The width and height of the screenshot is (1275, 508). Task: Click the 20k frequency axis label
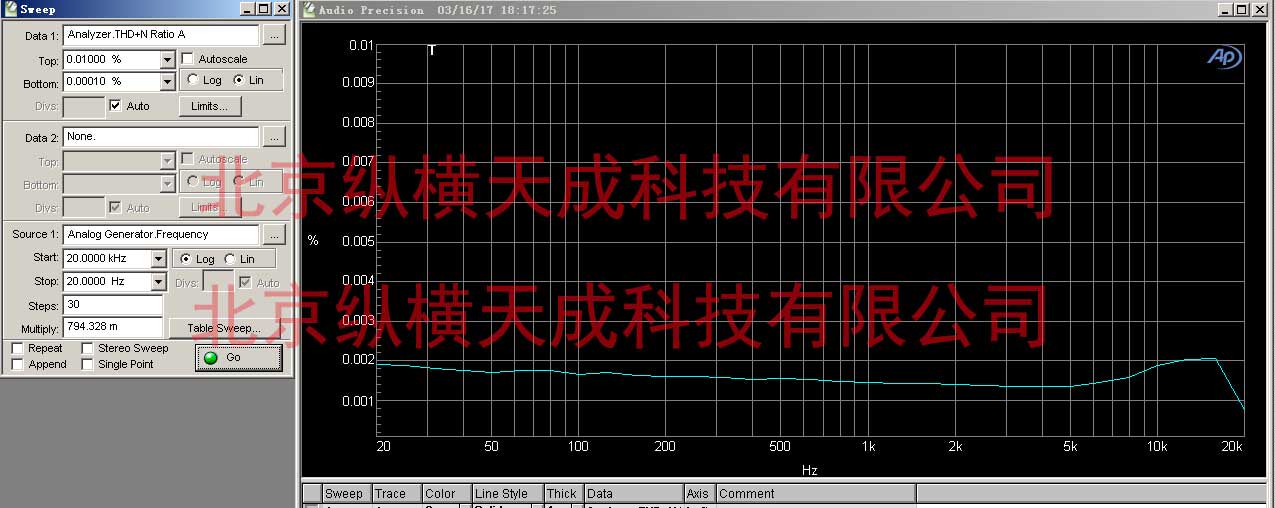point(1231,447)
